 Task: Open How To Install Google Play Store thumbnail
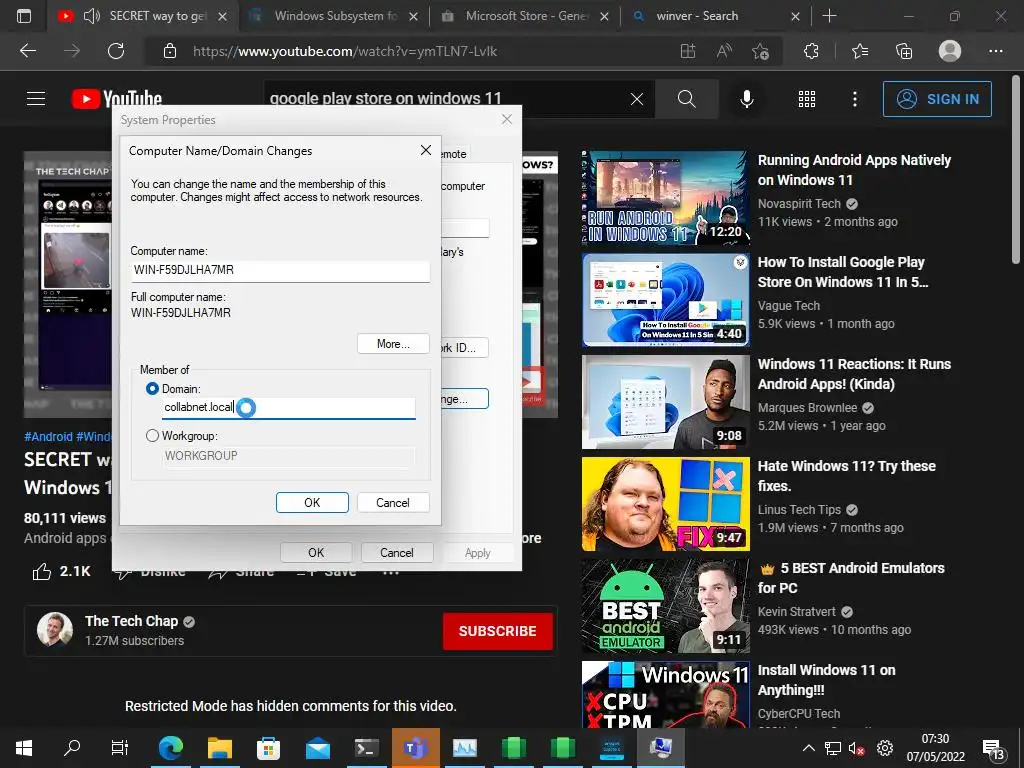665,300
